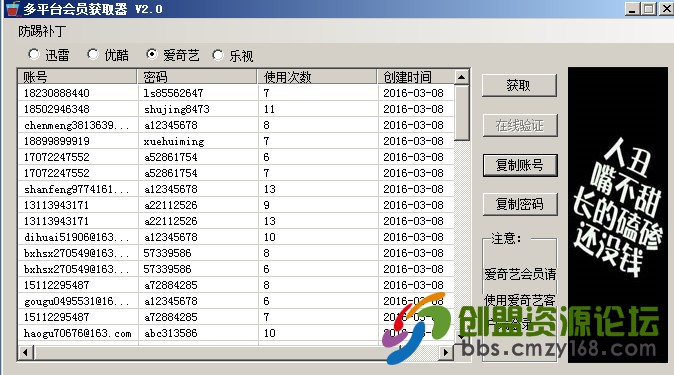Click the 获取 button
The height and width of the screenshot is (375, 674).
tap(519, 86)
